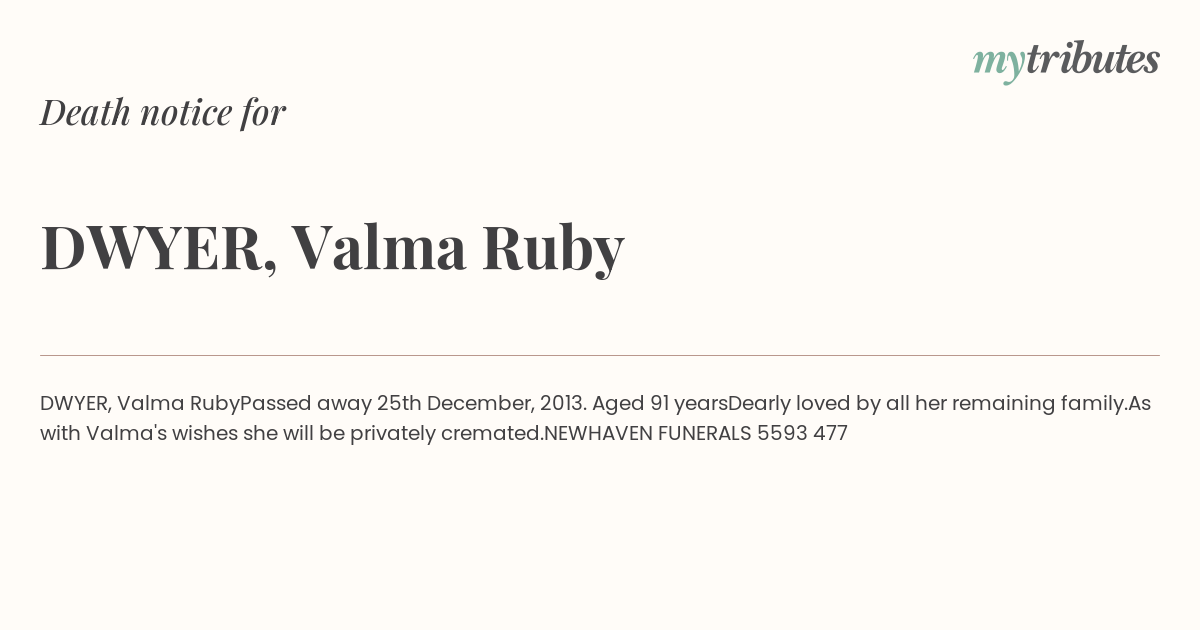Click "DWYER, Valma Ruby" in the paragraph
Image resolution: width=1200 pixels, height=630 pixels.
click(140, 404)
